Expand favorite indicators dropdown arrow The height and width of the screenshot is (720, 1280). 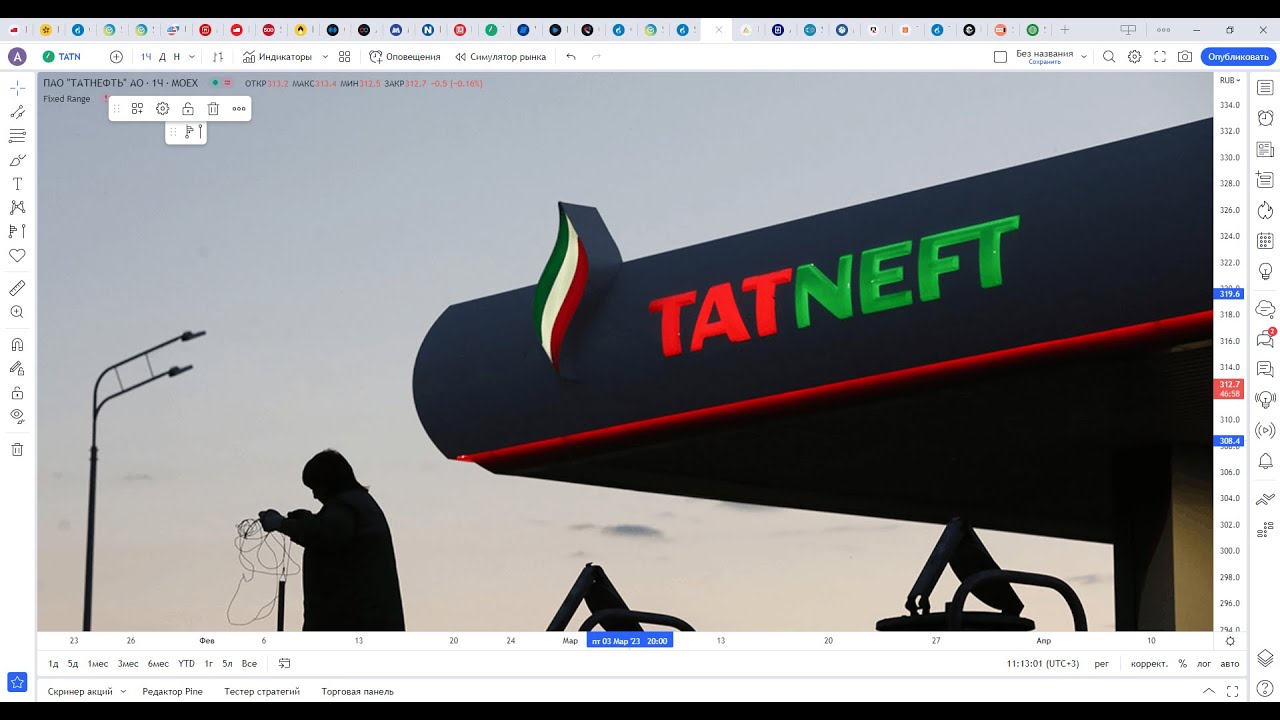[325, 57]
